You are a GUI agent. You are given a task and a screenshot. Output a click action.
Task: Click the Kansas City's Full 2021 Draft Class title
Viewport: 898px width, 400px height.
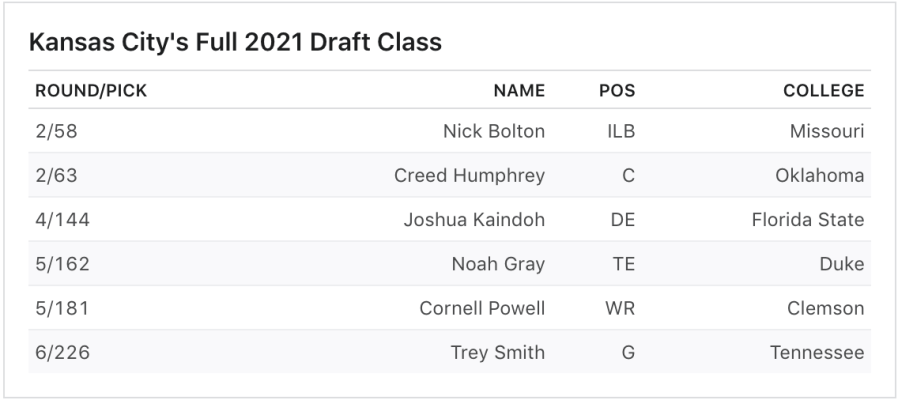(x=235, y=43)
